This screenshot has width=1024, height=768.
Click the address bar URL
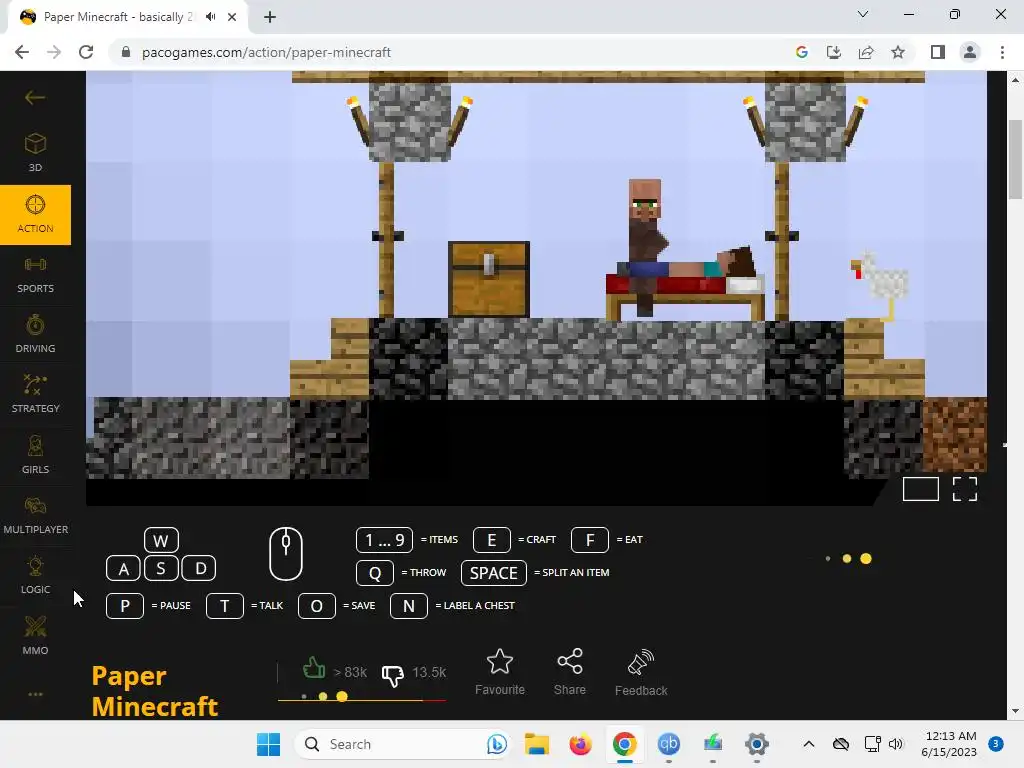point(266,52)
